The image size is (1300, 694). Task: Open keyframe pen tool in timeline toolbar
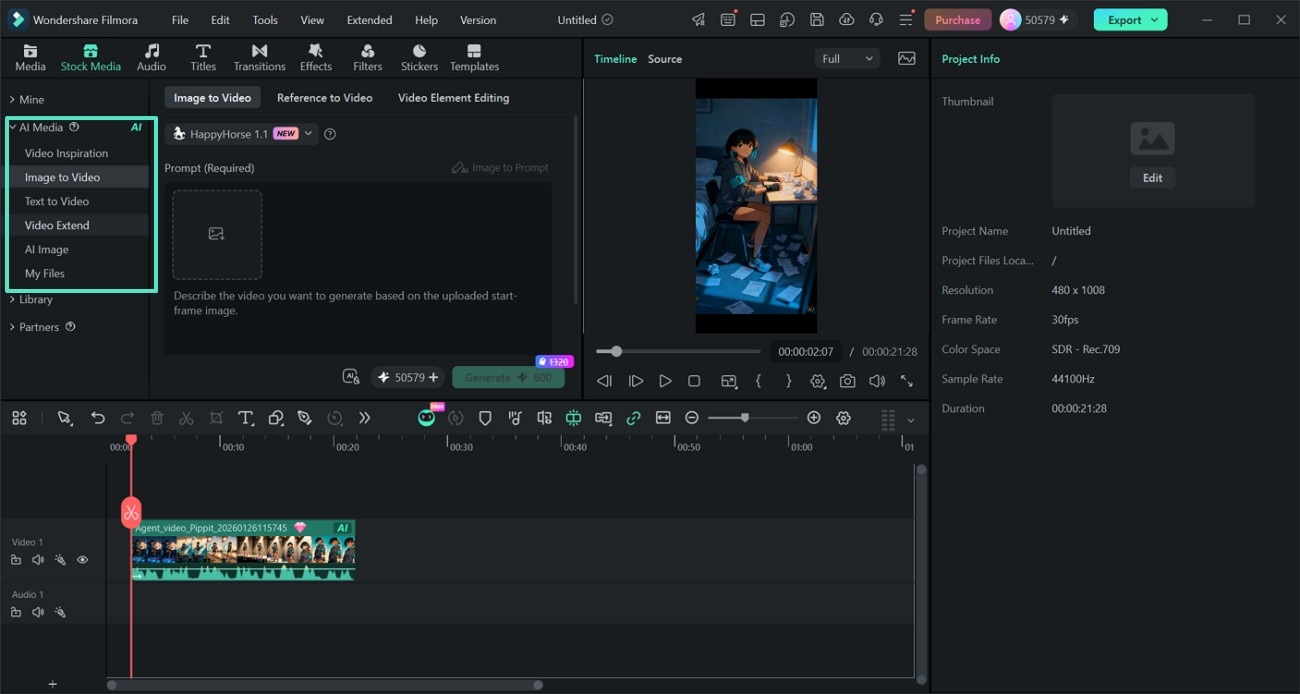(305, 418)
